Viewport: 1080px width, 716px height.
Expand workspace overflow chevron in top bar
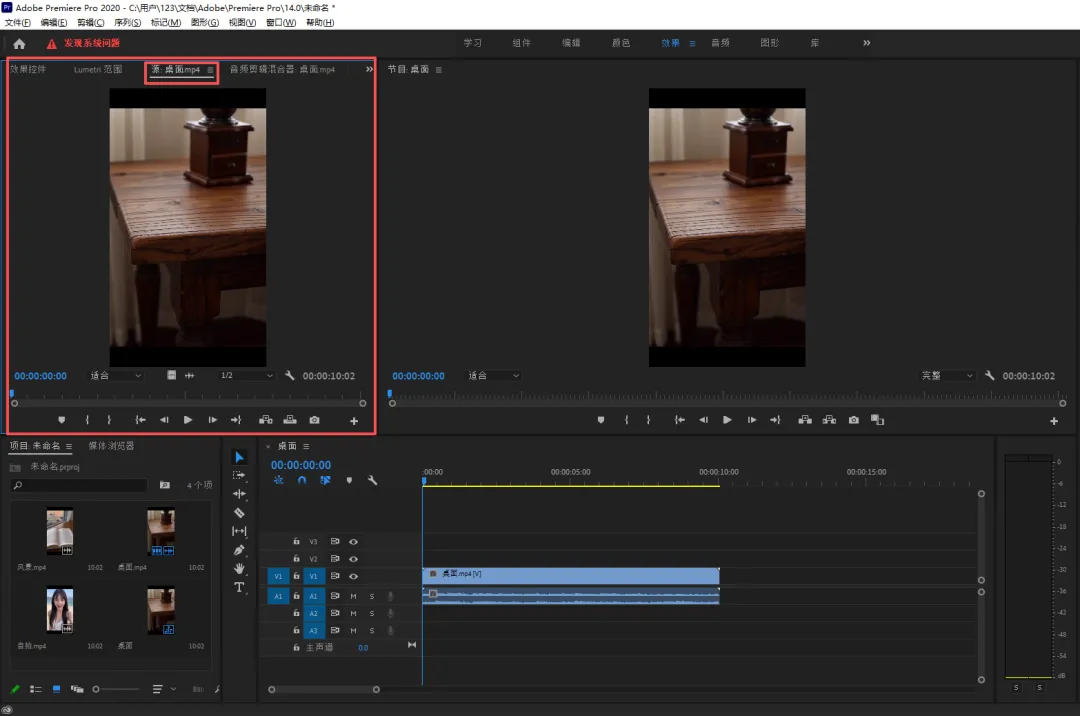point(866,43)
